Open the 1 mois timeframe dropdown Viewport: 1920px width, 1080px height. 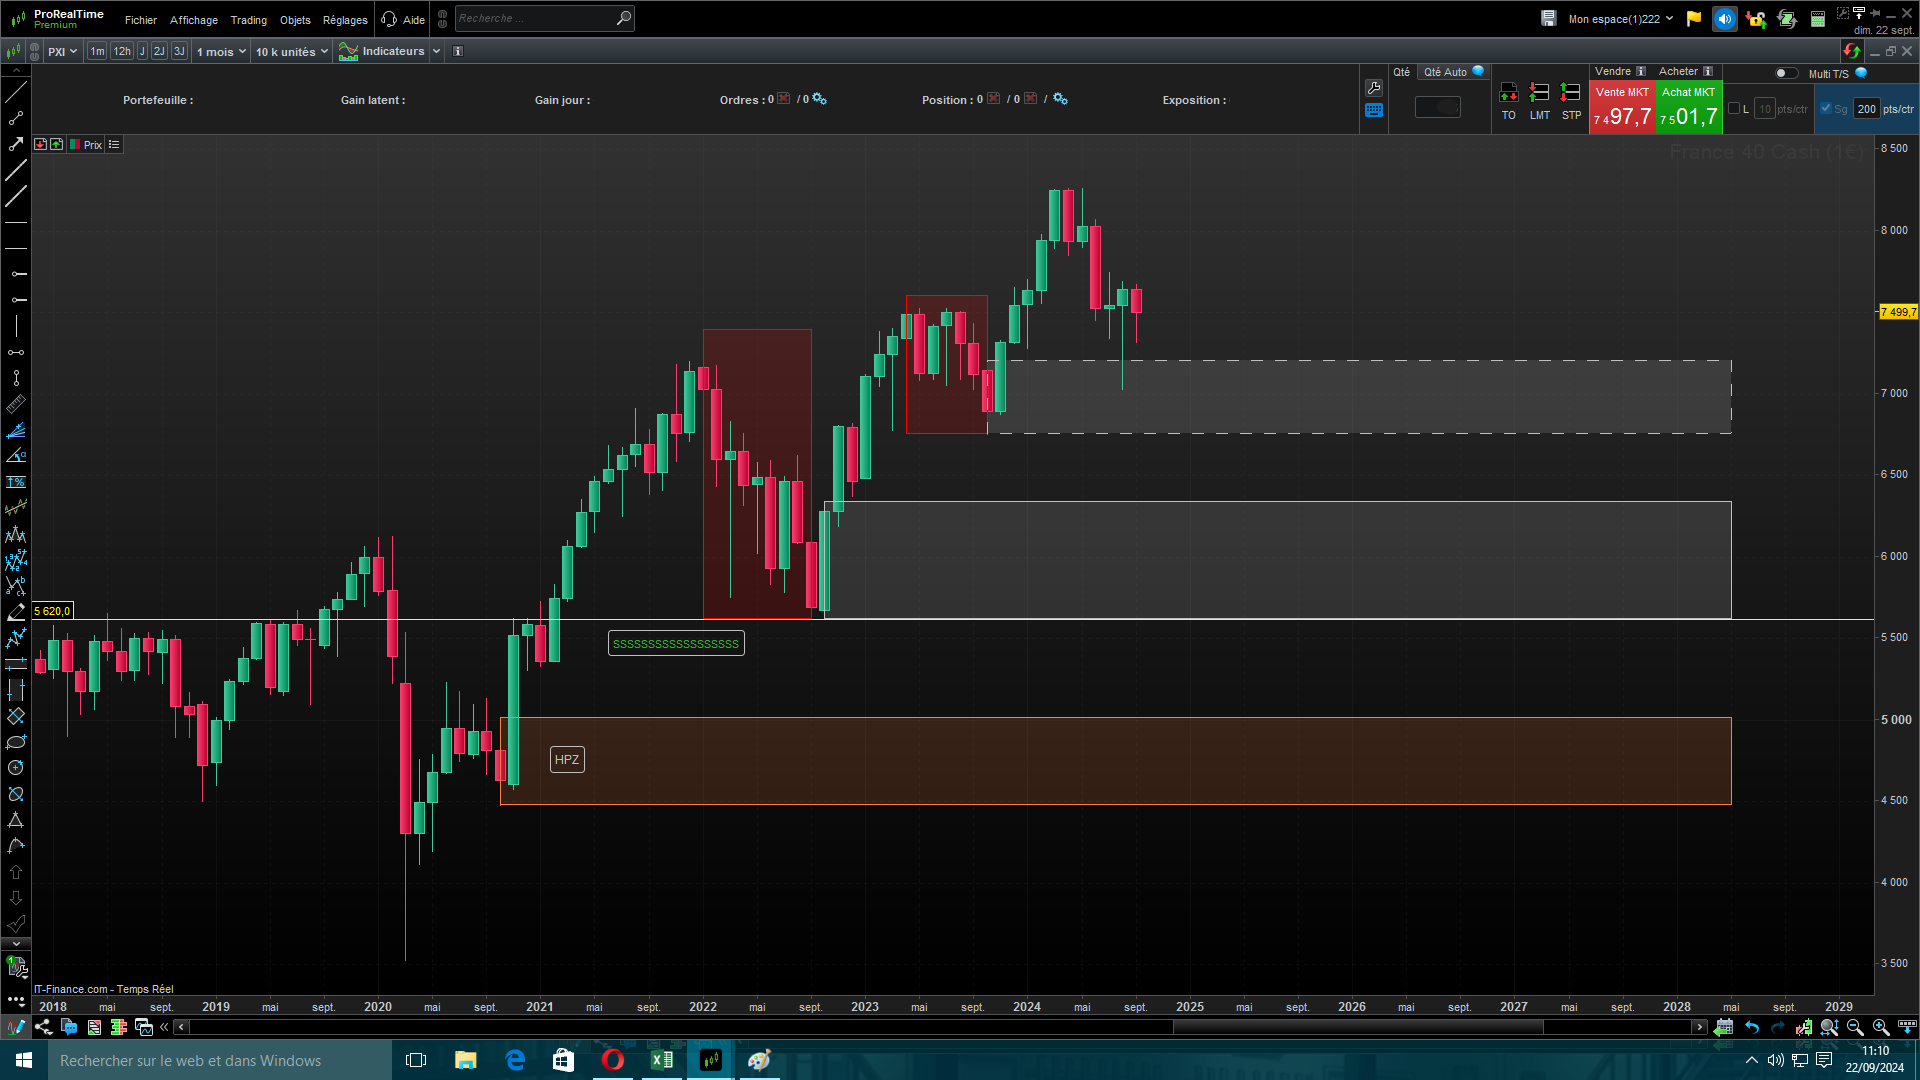point(221,52)
